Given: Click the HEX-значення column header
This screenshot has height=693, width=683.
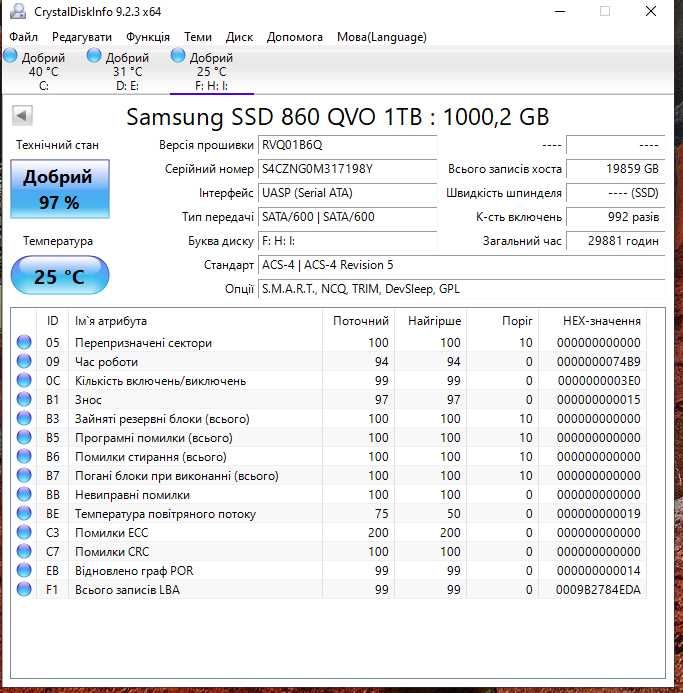Looking at the screenshot, I should tap(593, 320).
